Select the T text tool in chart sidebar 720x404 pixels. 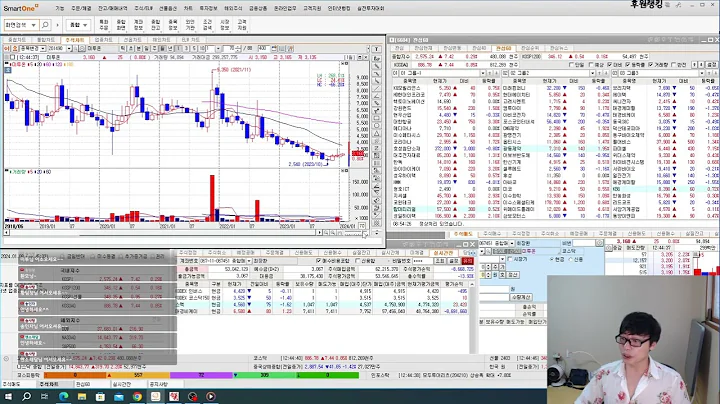[377, 49]
